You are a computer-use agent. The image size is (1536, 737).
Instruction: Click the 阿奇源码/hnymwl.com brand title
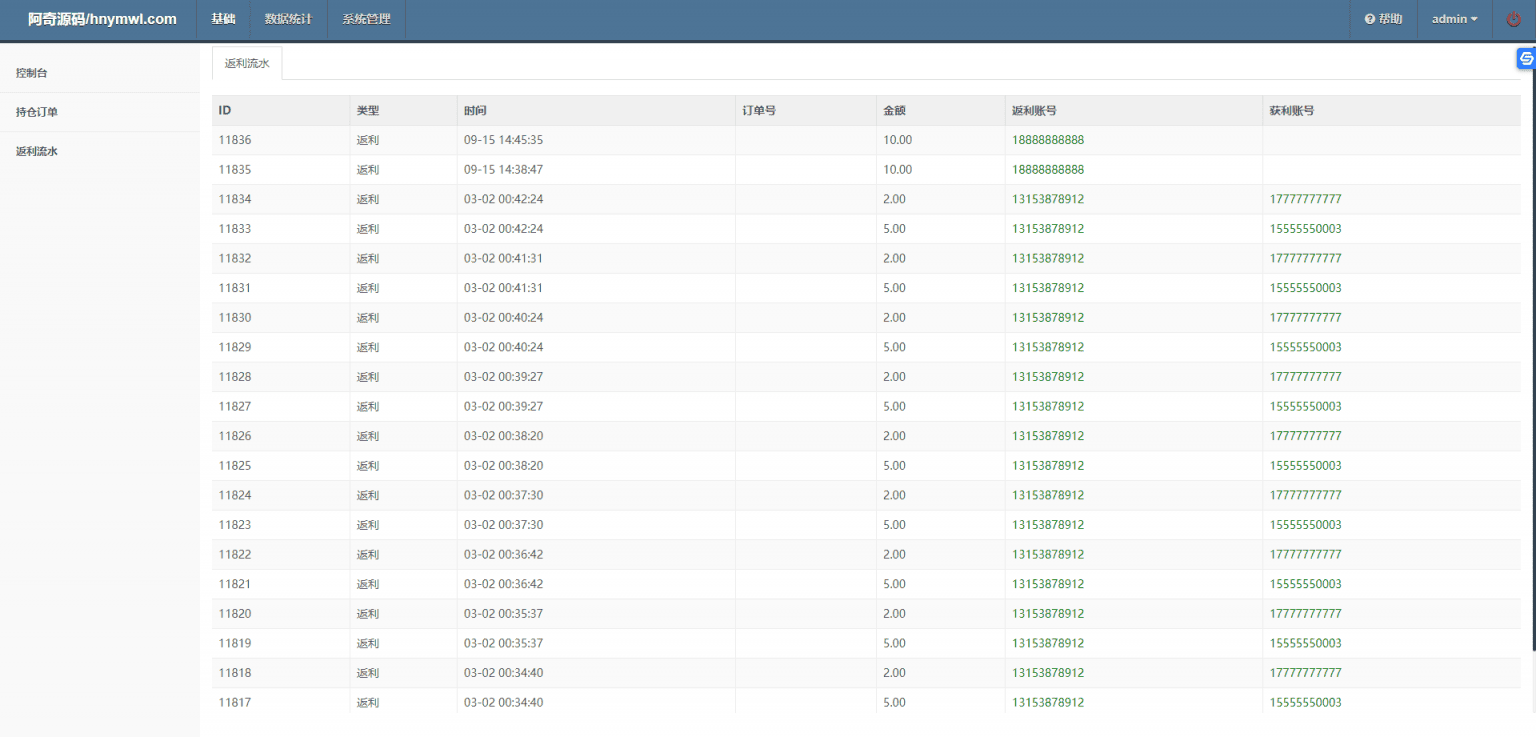pyautogui.click(x=102, y=19)
